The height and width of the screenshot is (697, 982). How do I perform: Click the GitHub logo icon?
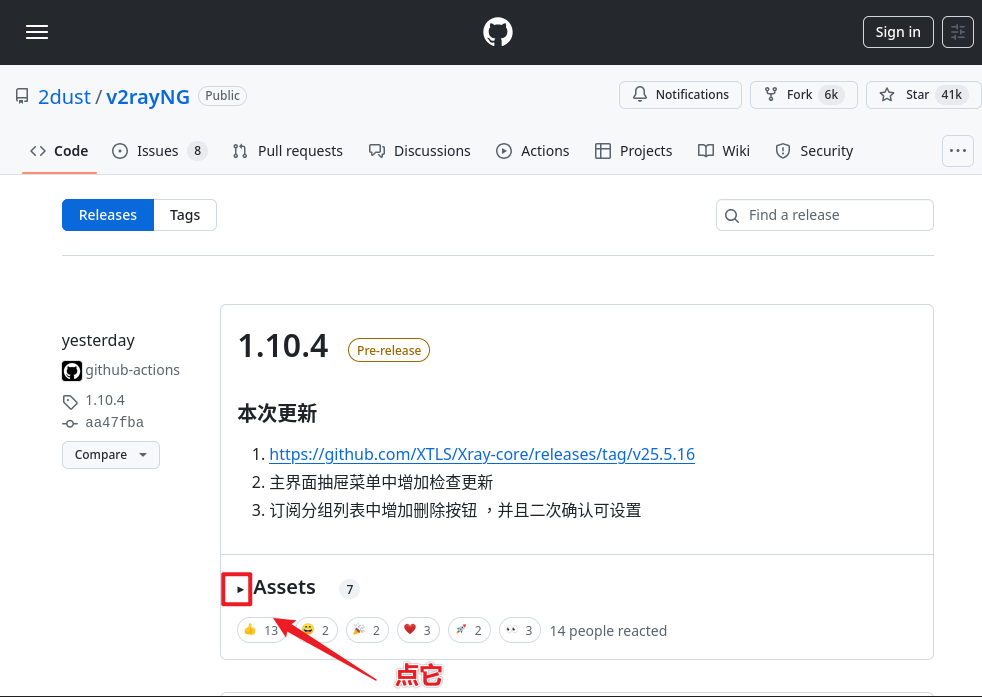point(498,32)
